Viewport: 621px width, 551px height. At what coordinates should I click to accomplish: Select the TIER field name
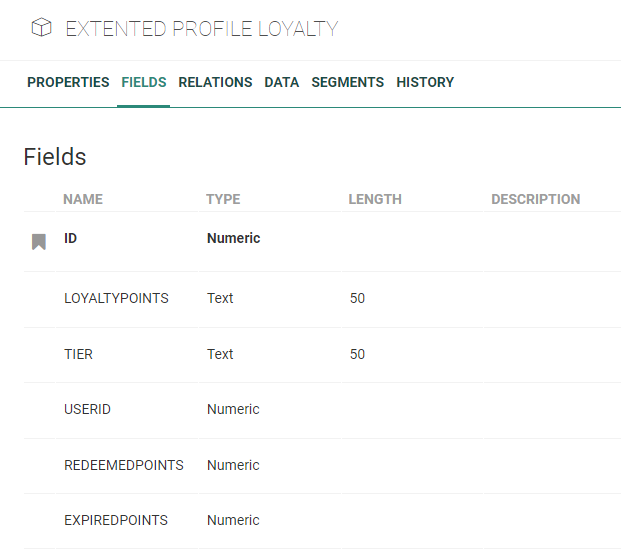[x=79, y=354]
